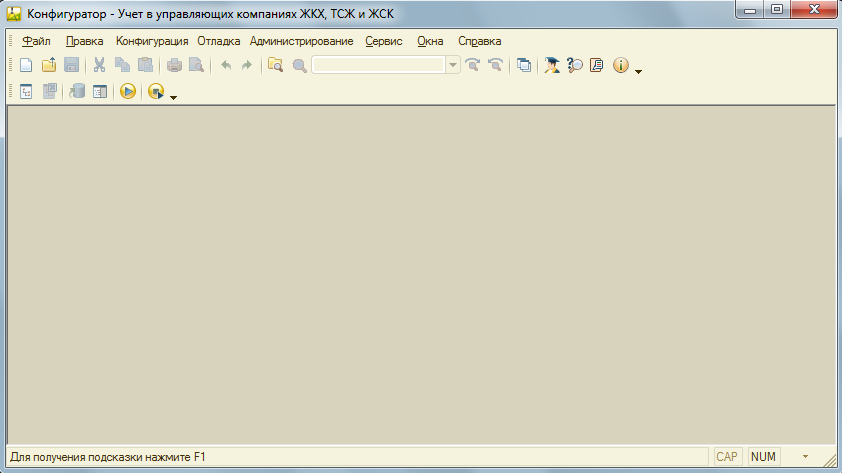
Task: Expand the standard toolbar options arrow
Action: pos(639,72)
